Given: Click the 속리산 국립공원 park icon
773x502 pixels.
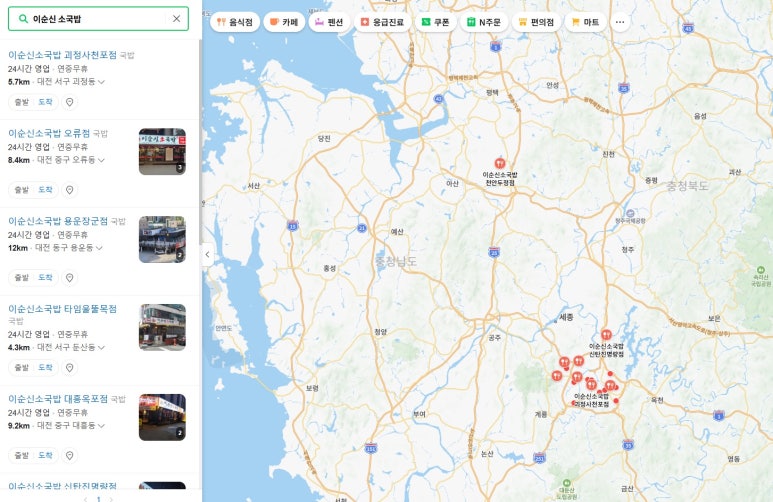Looking at the screenshot, I should click(761, 270).
